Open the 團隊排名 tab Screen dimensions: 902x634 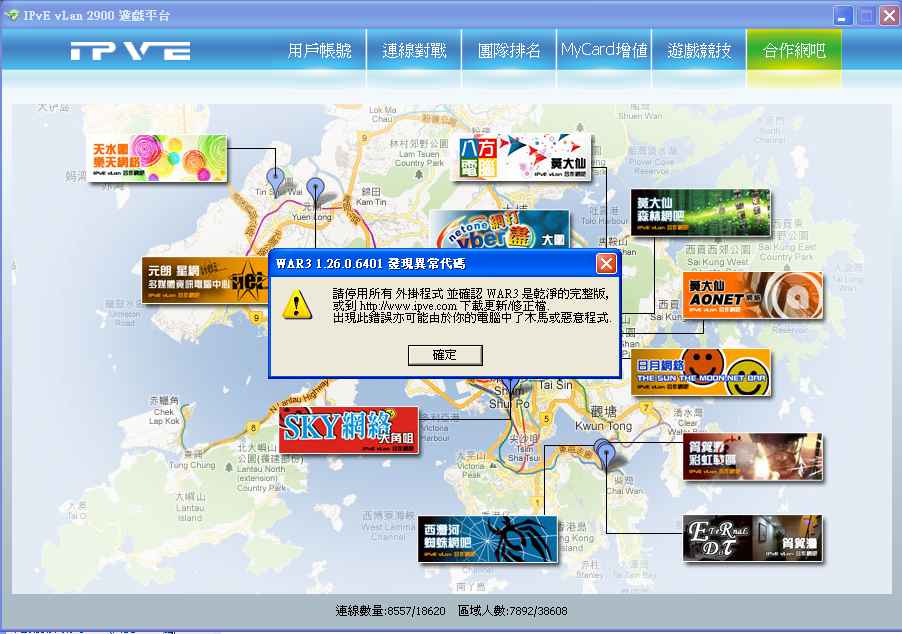[509, 51]
